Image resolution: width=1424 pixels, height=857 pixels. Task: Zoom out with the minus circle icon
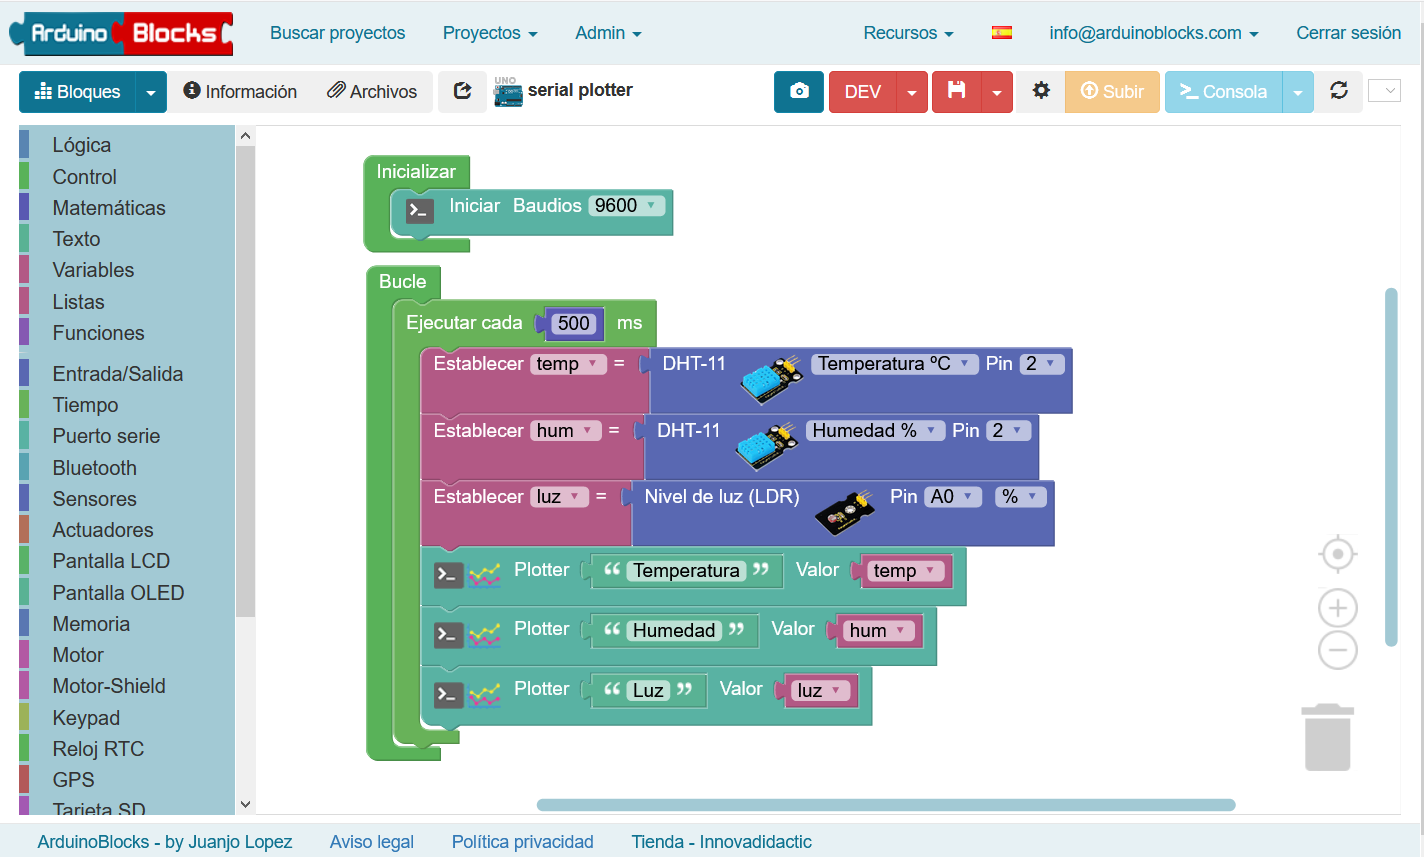click(1337, 650)
